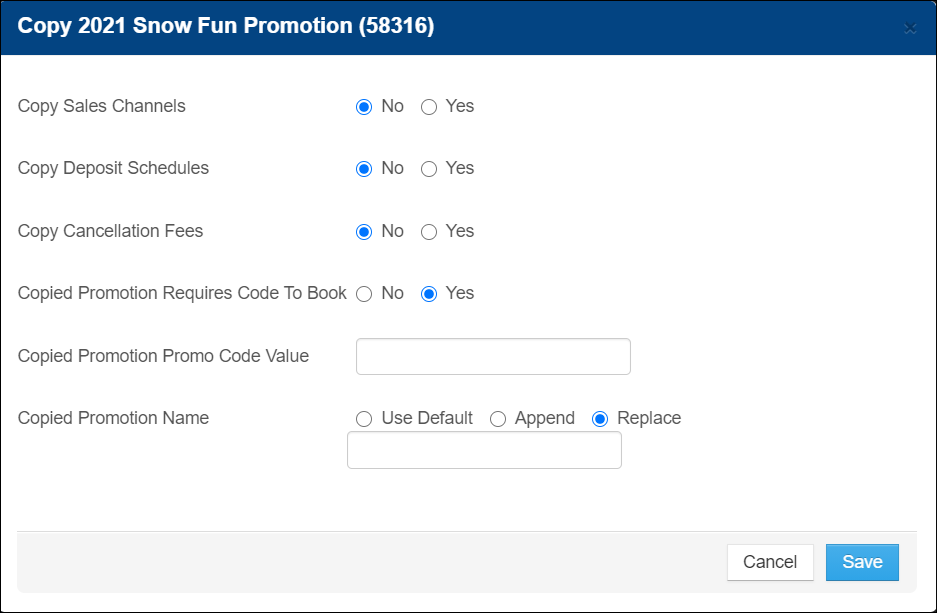
Task: Select No for Copy Sales Channels
Action: coord(364,107)
